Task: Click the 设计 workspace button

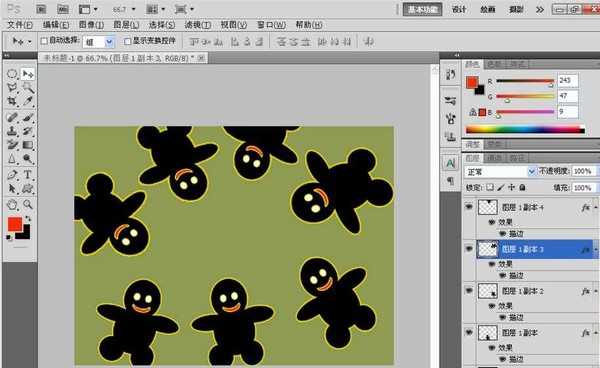Action: pos(459,9)
